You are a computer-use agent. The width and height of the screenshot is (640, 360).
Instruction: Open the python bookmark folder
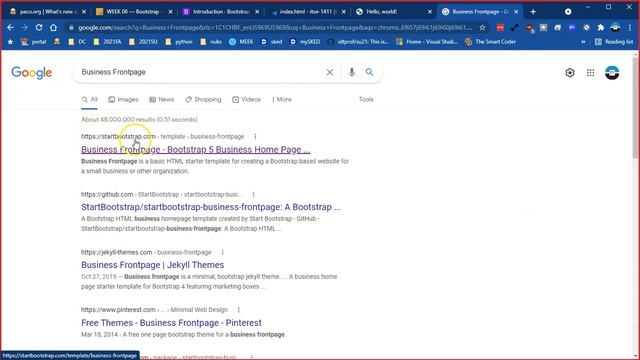[179, 42]
